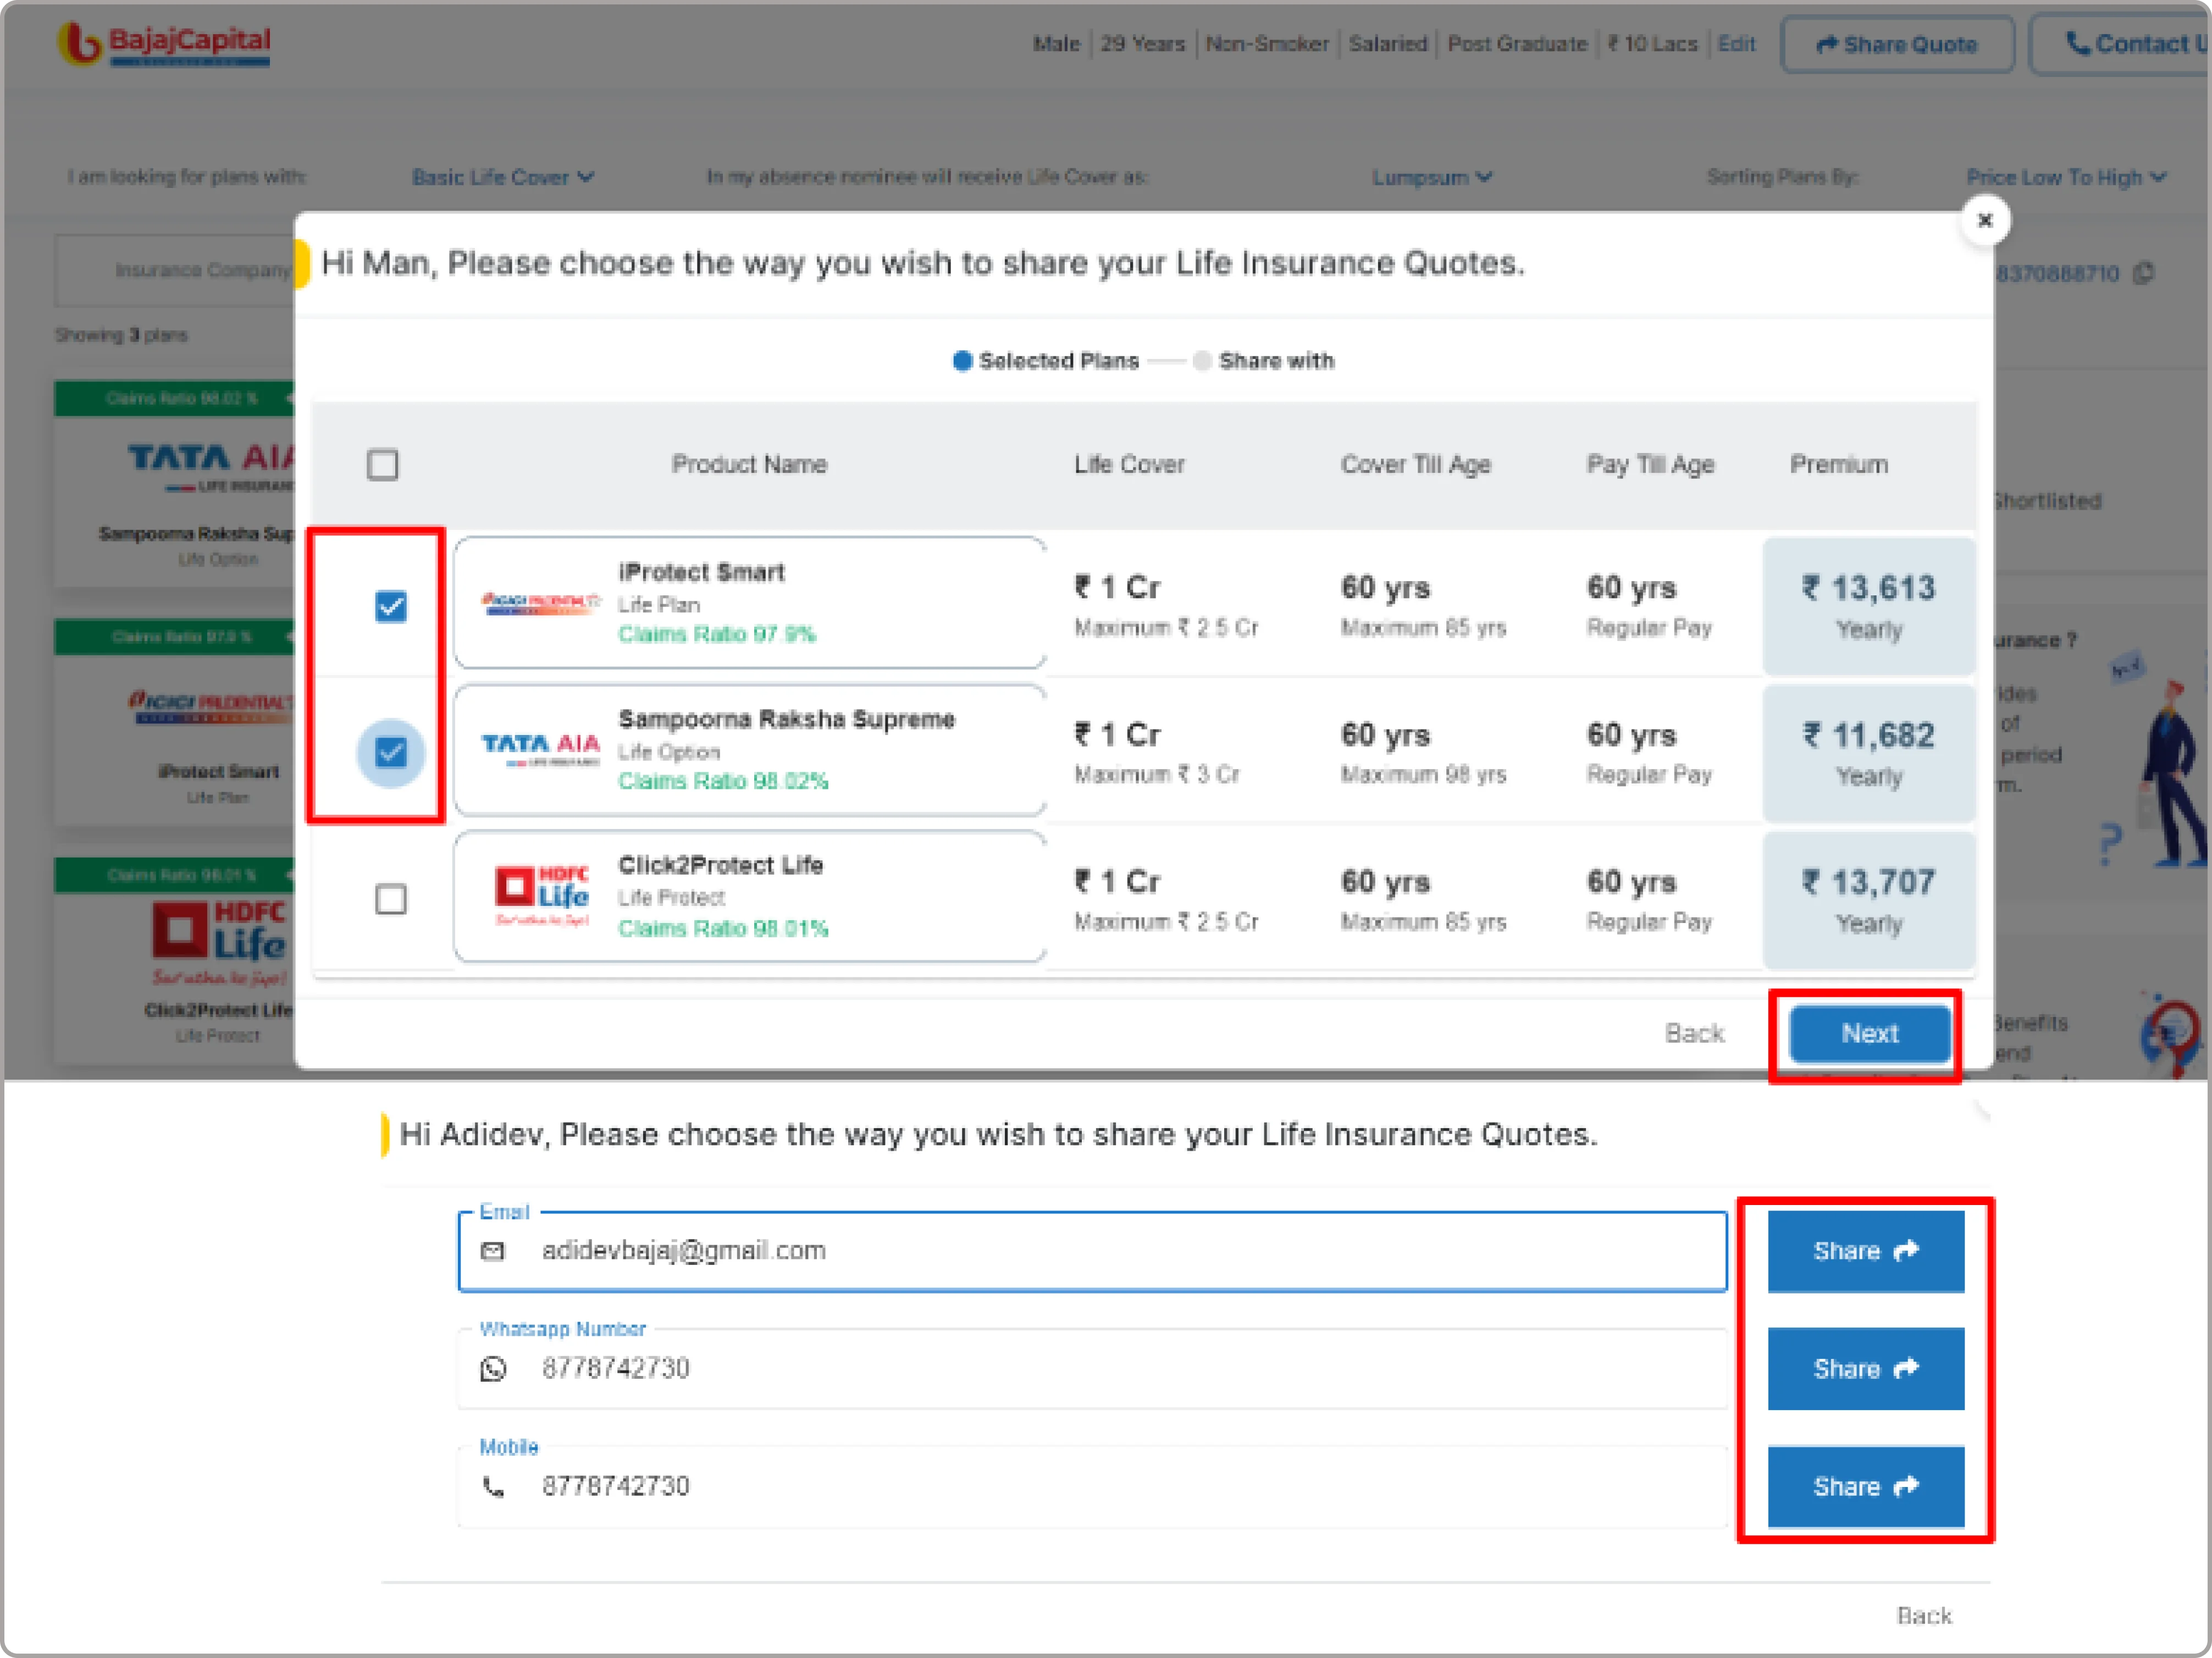Open the Basic Life Cover dropdown
This screenshot has width=2212, height=1658.
pos(503,177)
